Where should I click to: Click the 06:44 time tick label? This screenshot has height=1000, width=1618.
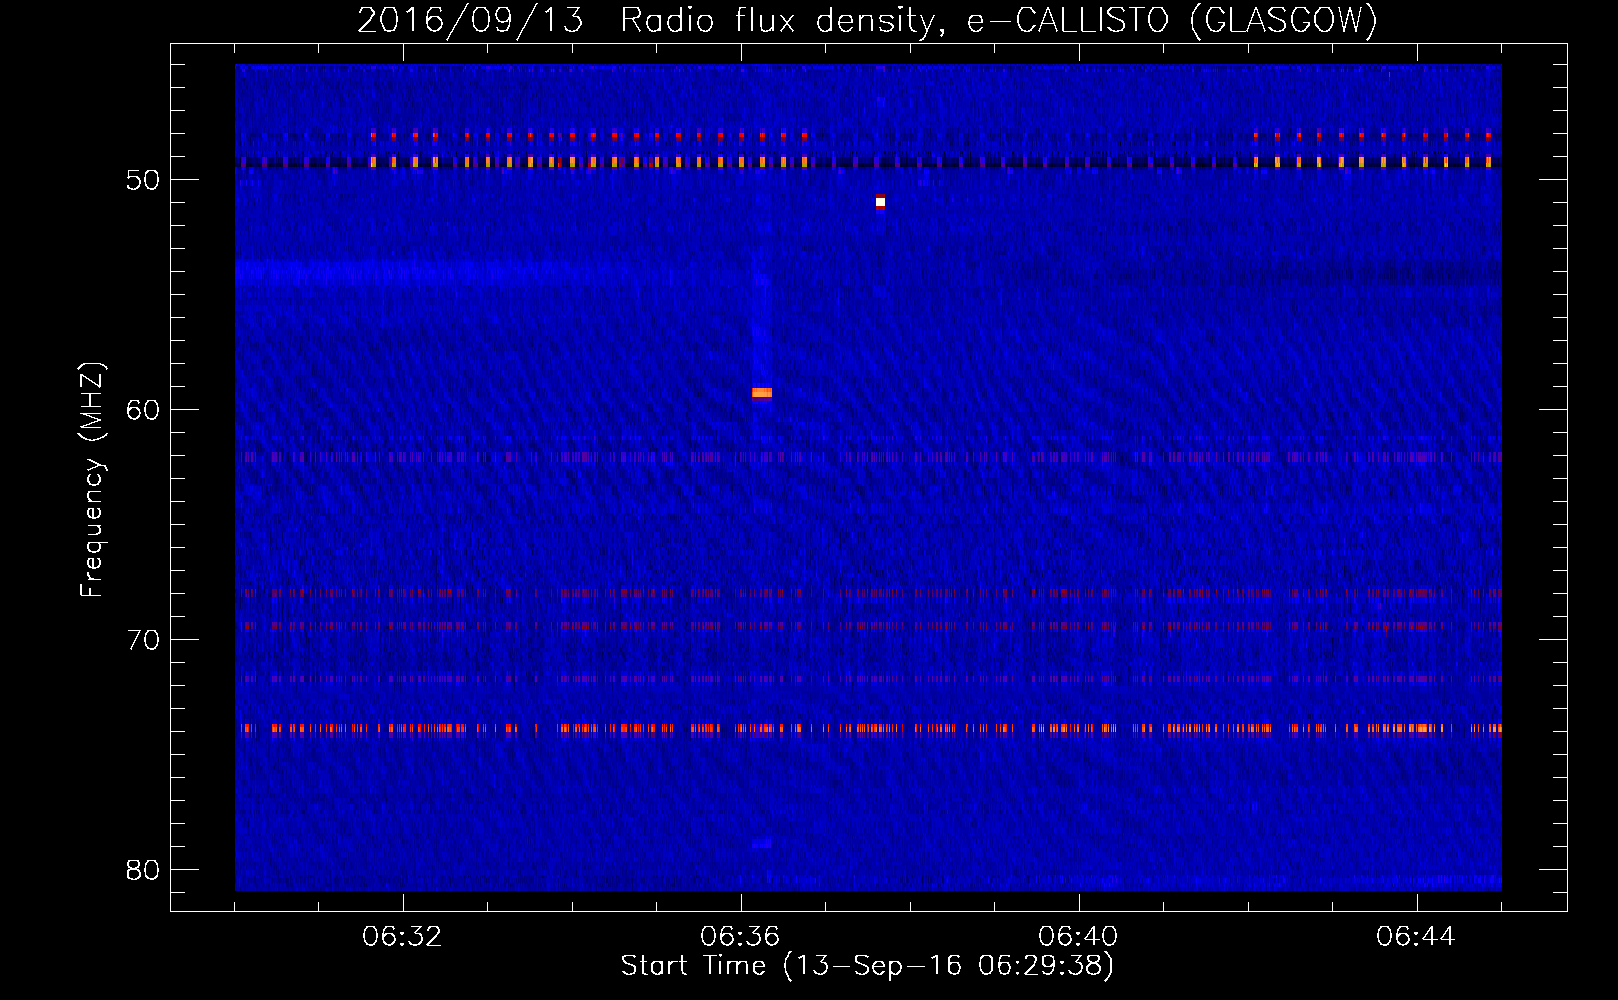coord(1416,937)
